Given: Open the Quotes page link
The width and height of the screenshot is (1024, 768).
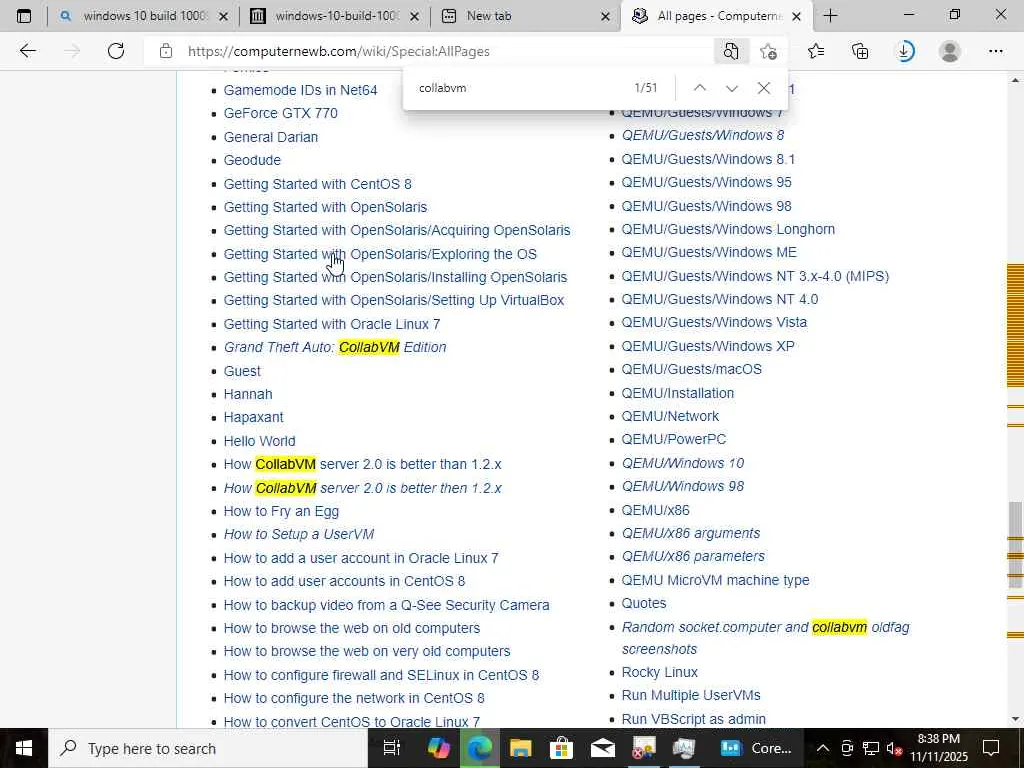Looking at the screenshot, I should pos(644,603).
